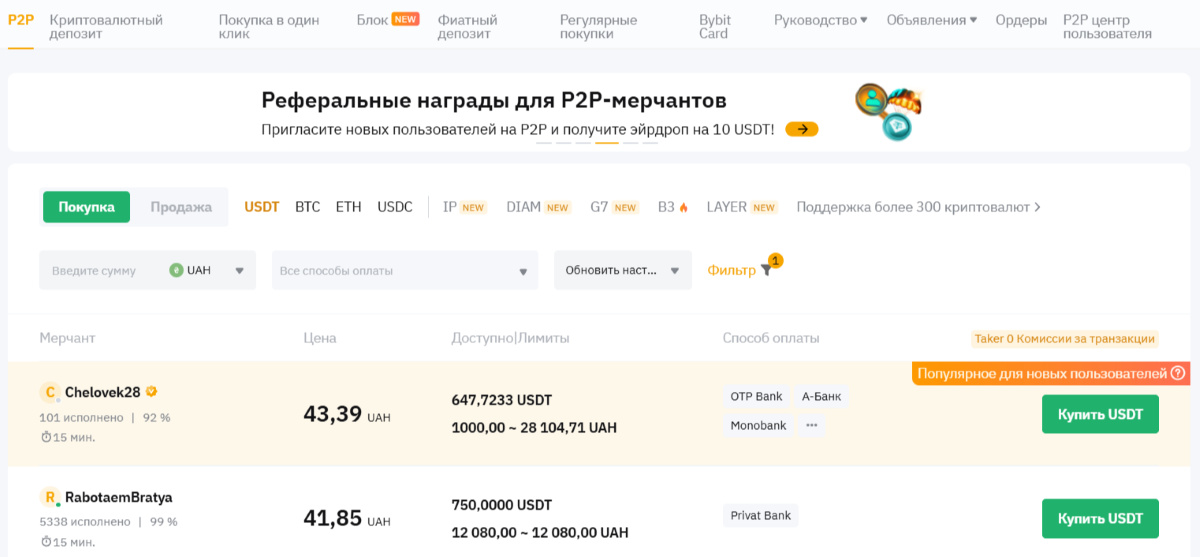Viewport: 1200px width, 557px height.
Task: Select the Покупка (Buy) mode
Action: click(x=86, y=207)
